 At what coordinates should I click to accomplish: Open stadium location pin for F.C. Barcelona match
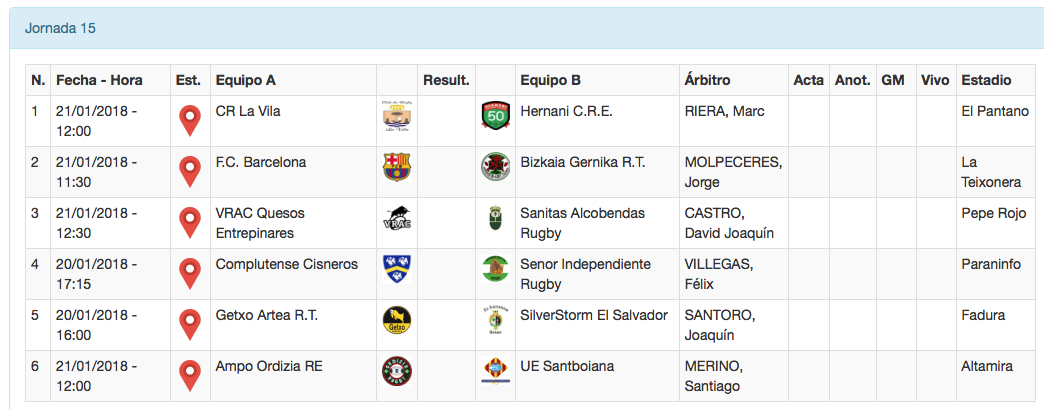(189, 171)
